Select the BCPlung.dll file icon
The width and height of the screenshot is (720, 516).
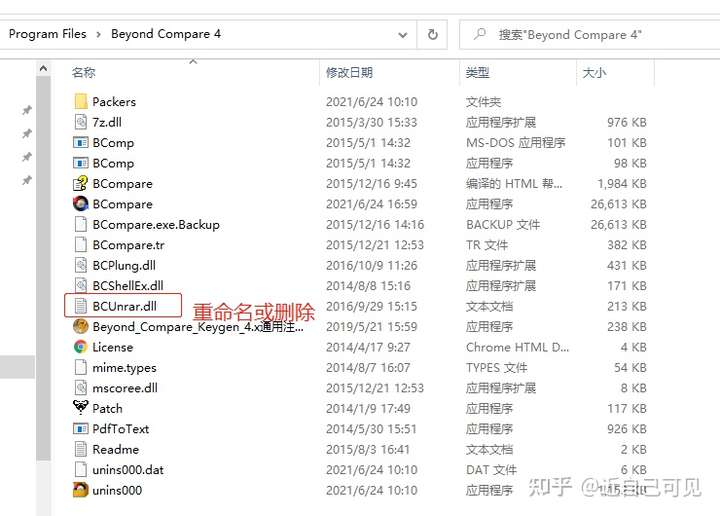tap(80, 265)
